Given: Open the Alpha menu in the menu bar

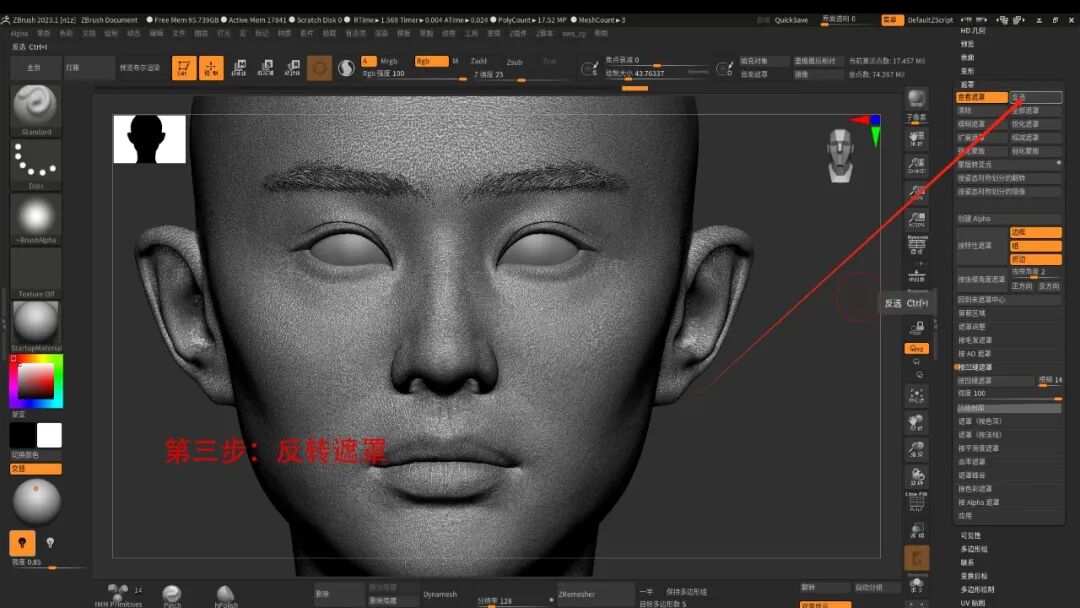Looking at the screenshot, I should [19, 33].
